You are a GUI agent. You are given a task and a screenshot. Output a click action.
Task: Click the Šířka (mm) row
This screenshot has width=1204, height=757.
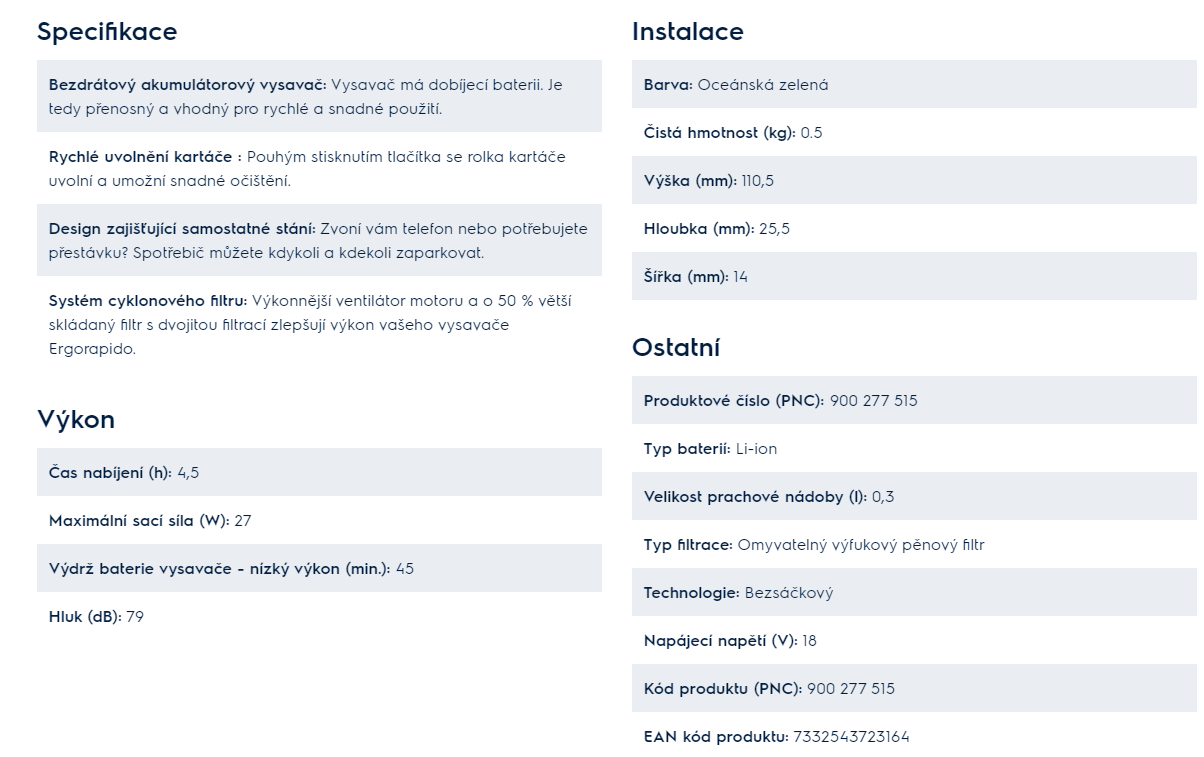(x=914, y=276)
